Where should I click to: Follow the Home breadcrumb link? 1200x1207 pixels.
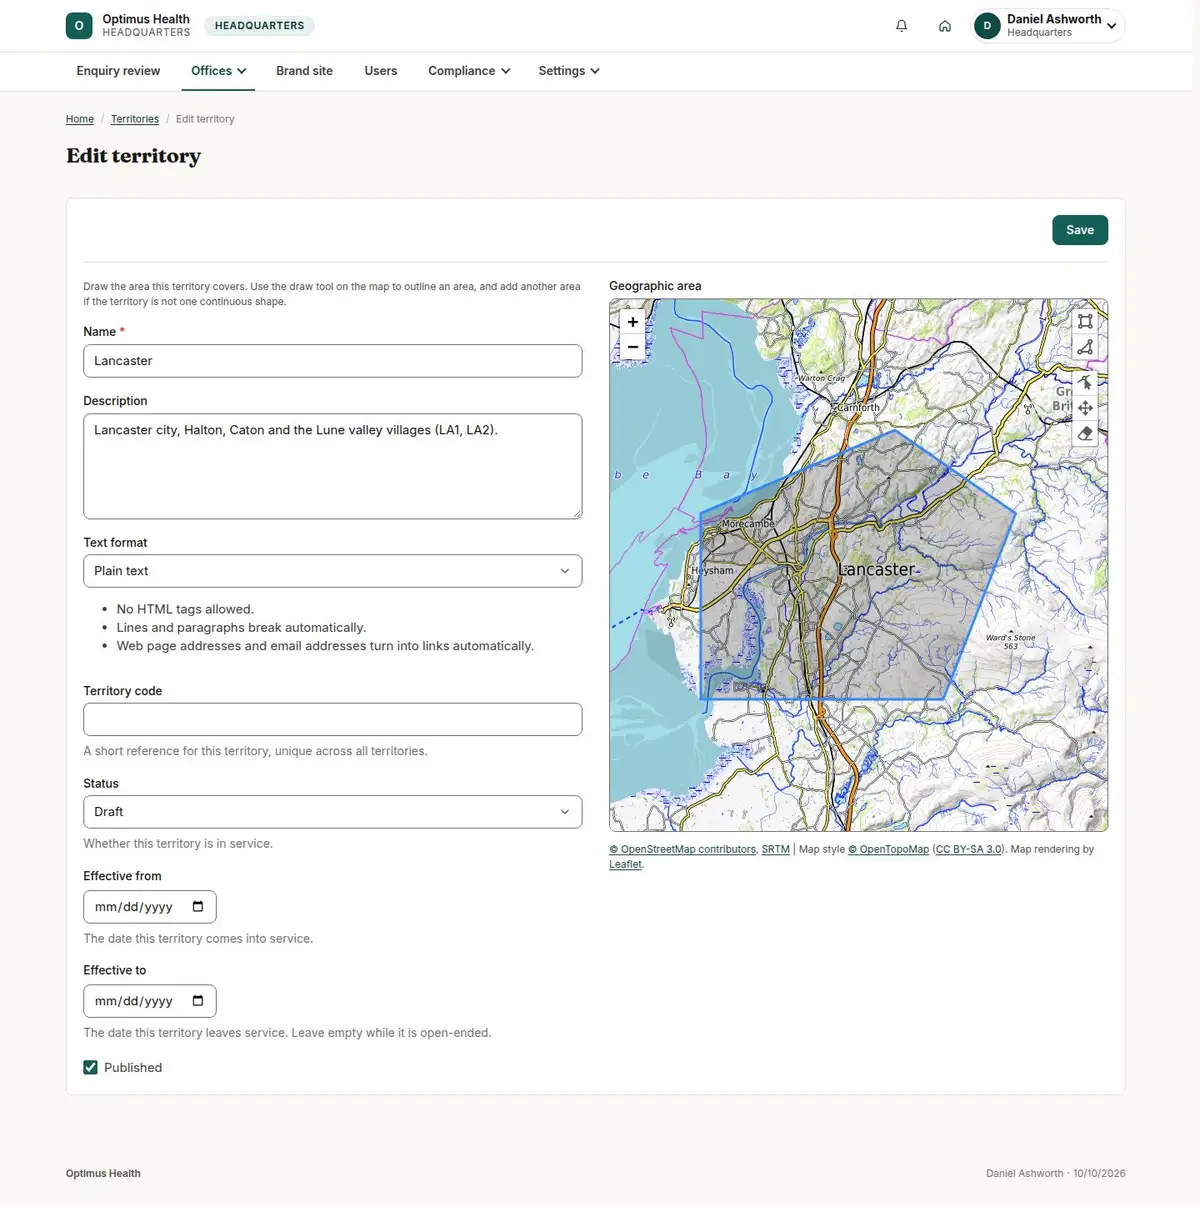pyautogui.click(x=80, y=119)
